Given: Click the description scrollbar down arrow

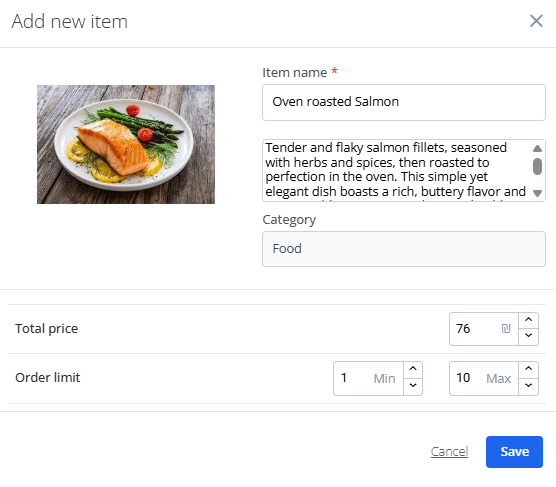Looking at the screenshot, I should coord(538,193).
